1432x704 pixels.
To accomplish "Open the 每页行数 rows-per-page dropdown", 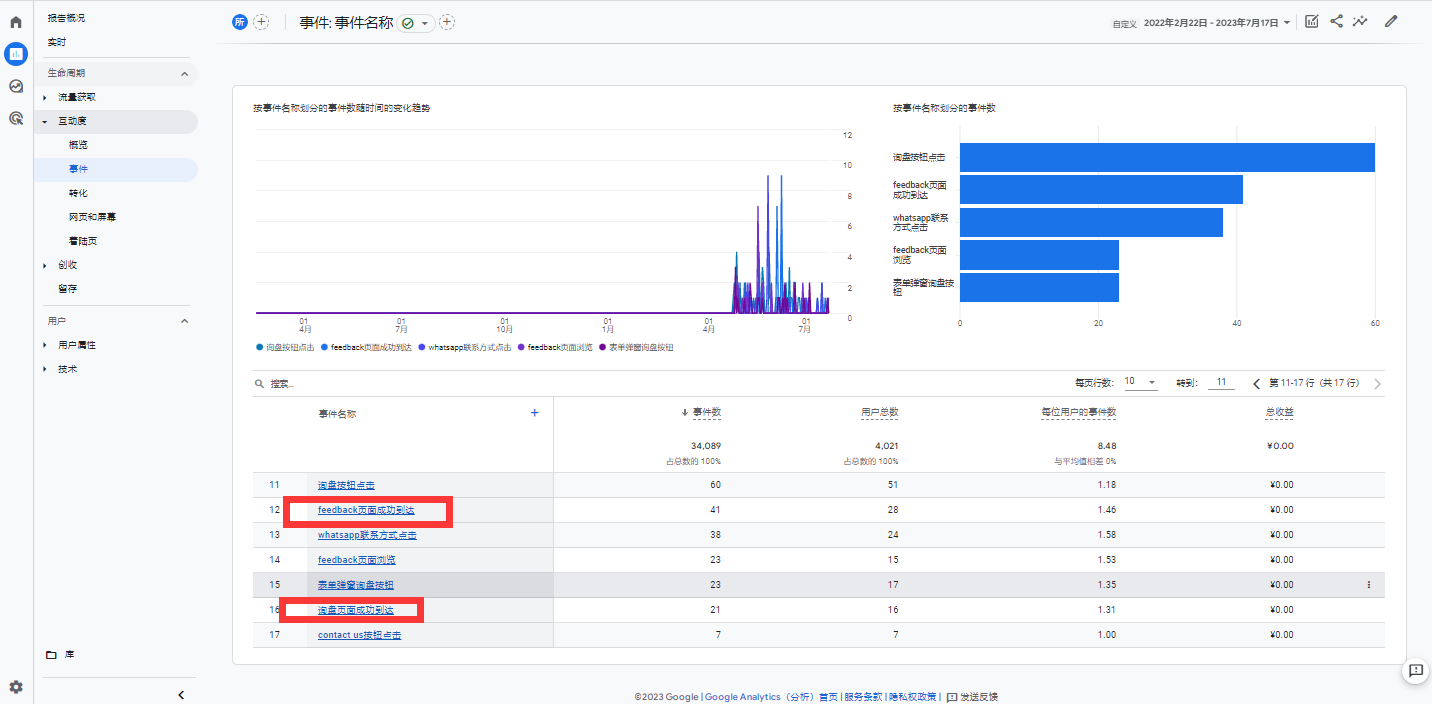I will 1140,383.
